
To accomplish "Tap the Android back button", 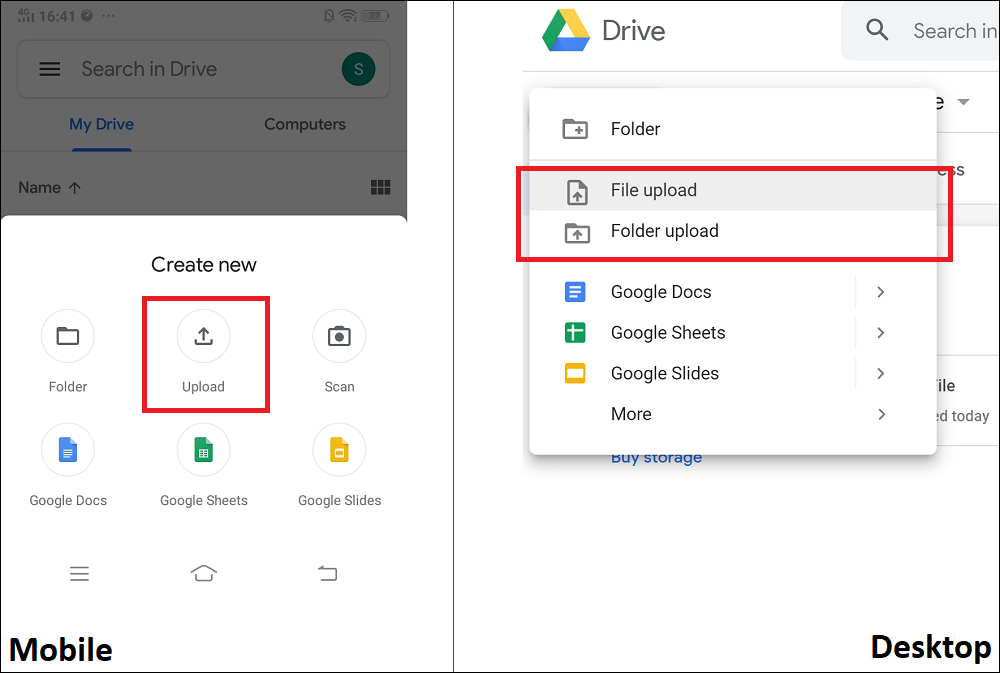I will pos(328,573).
